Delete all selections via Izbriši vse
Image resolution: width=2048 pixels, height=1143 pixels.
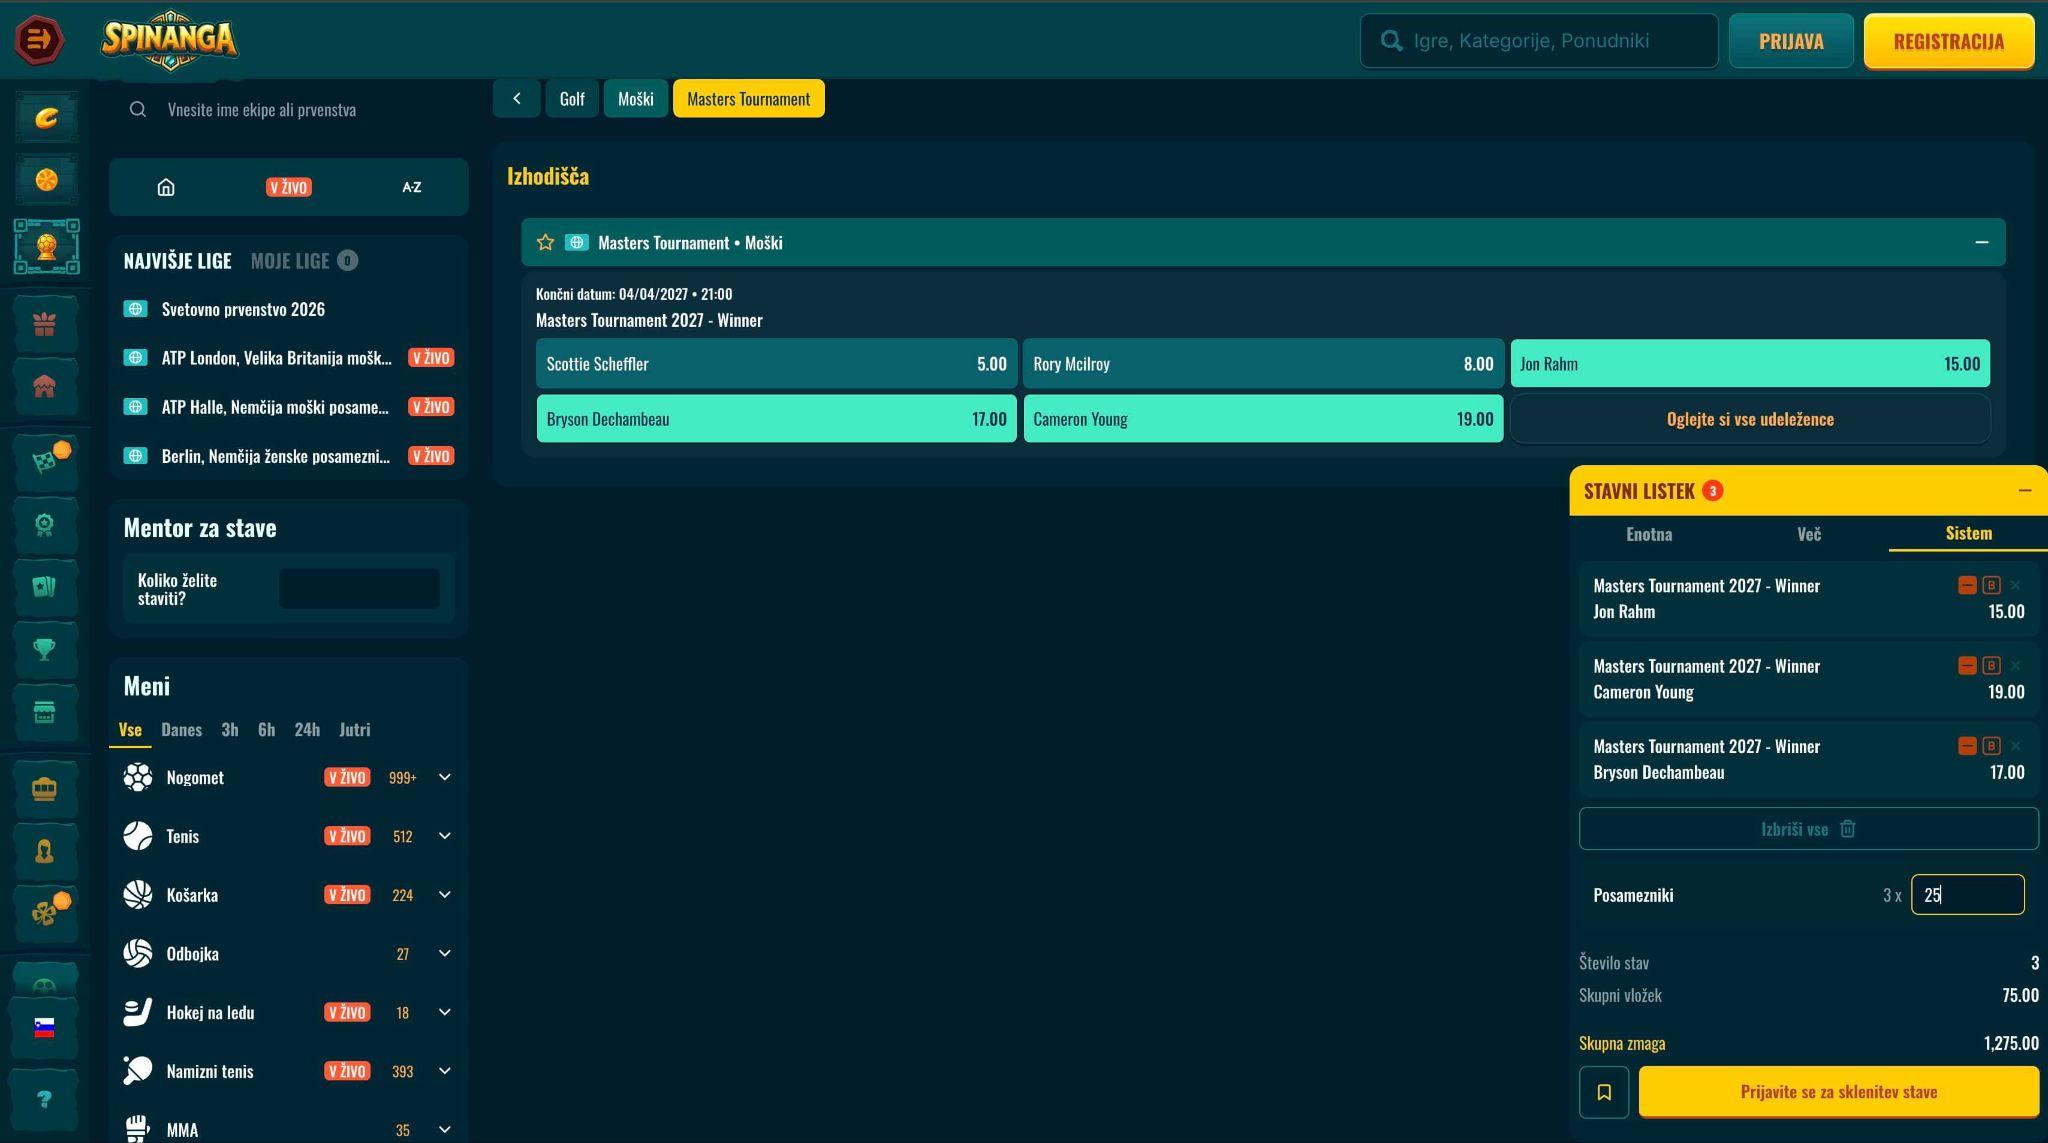1808,829
